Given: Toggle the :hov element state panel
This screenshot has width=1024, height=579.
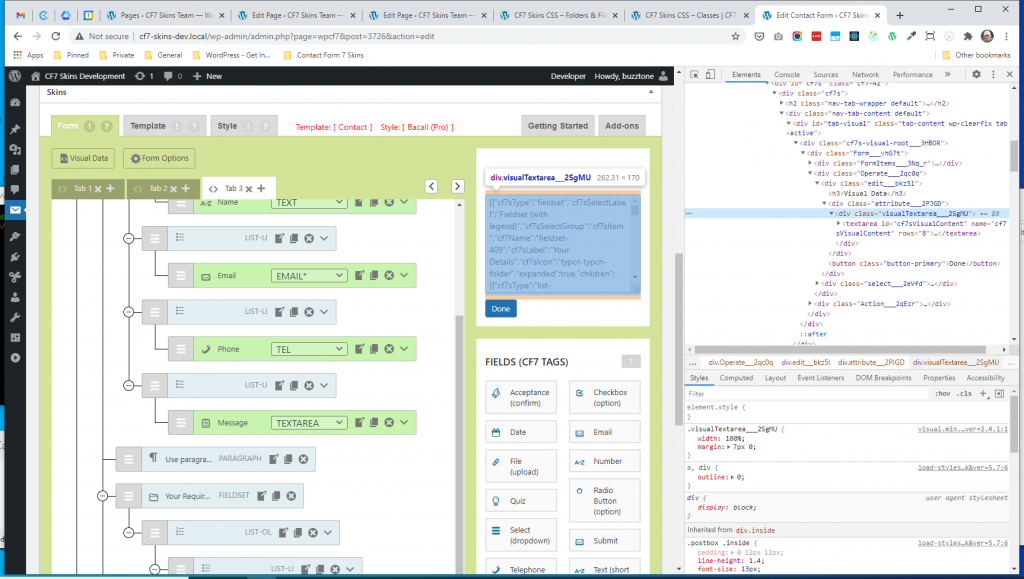Looking at the screenshot, I should tap(941, 394).
